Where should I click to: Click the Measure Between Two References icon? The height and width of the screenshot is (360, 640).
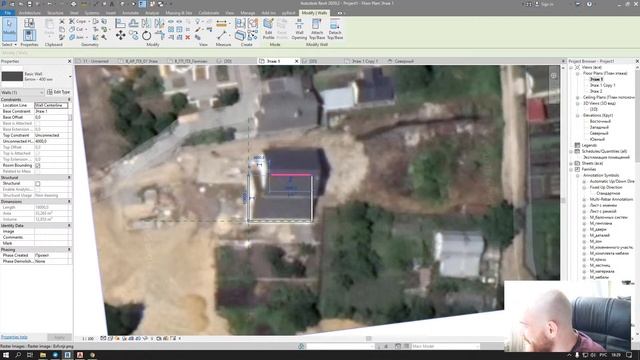pyautogui.click(x=221, y=36)
